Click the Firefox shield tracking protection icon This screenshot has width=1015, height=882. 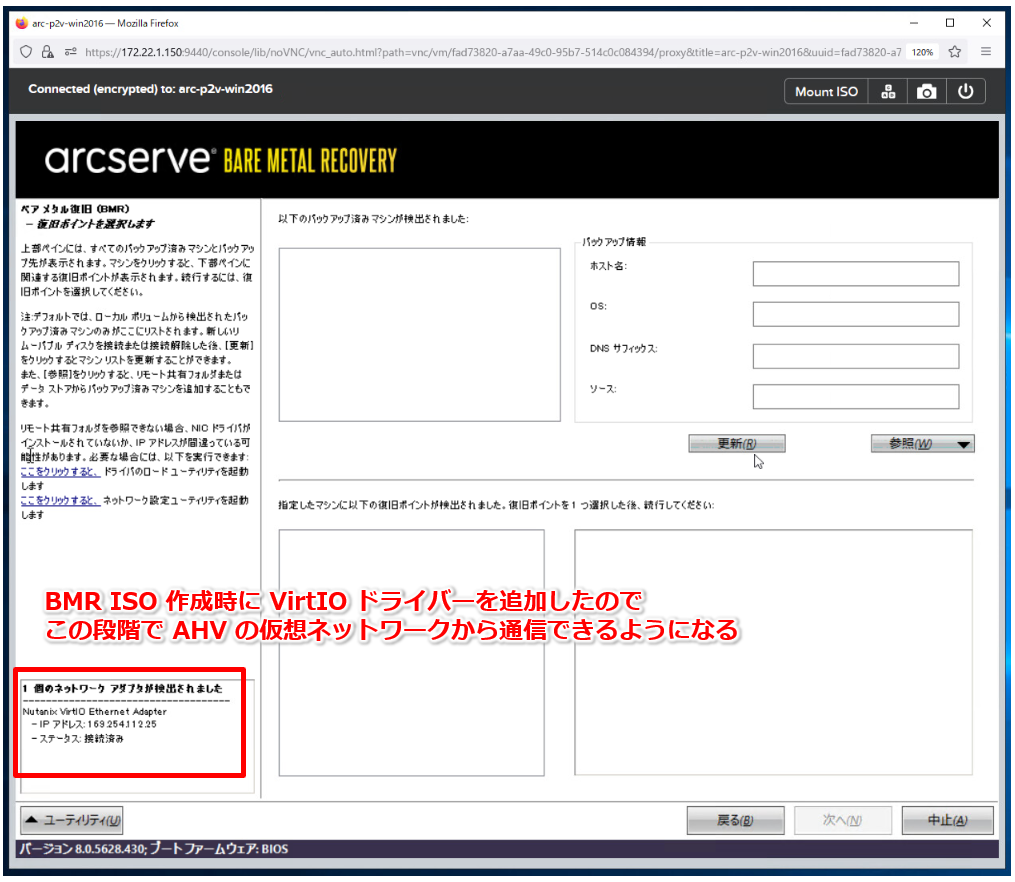[x=26, y=52]
